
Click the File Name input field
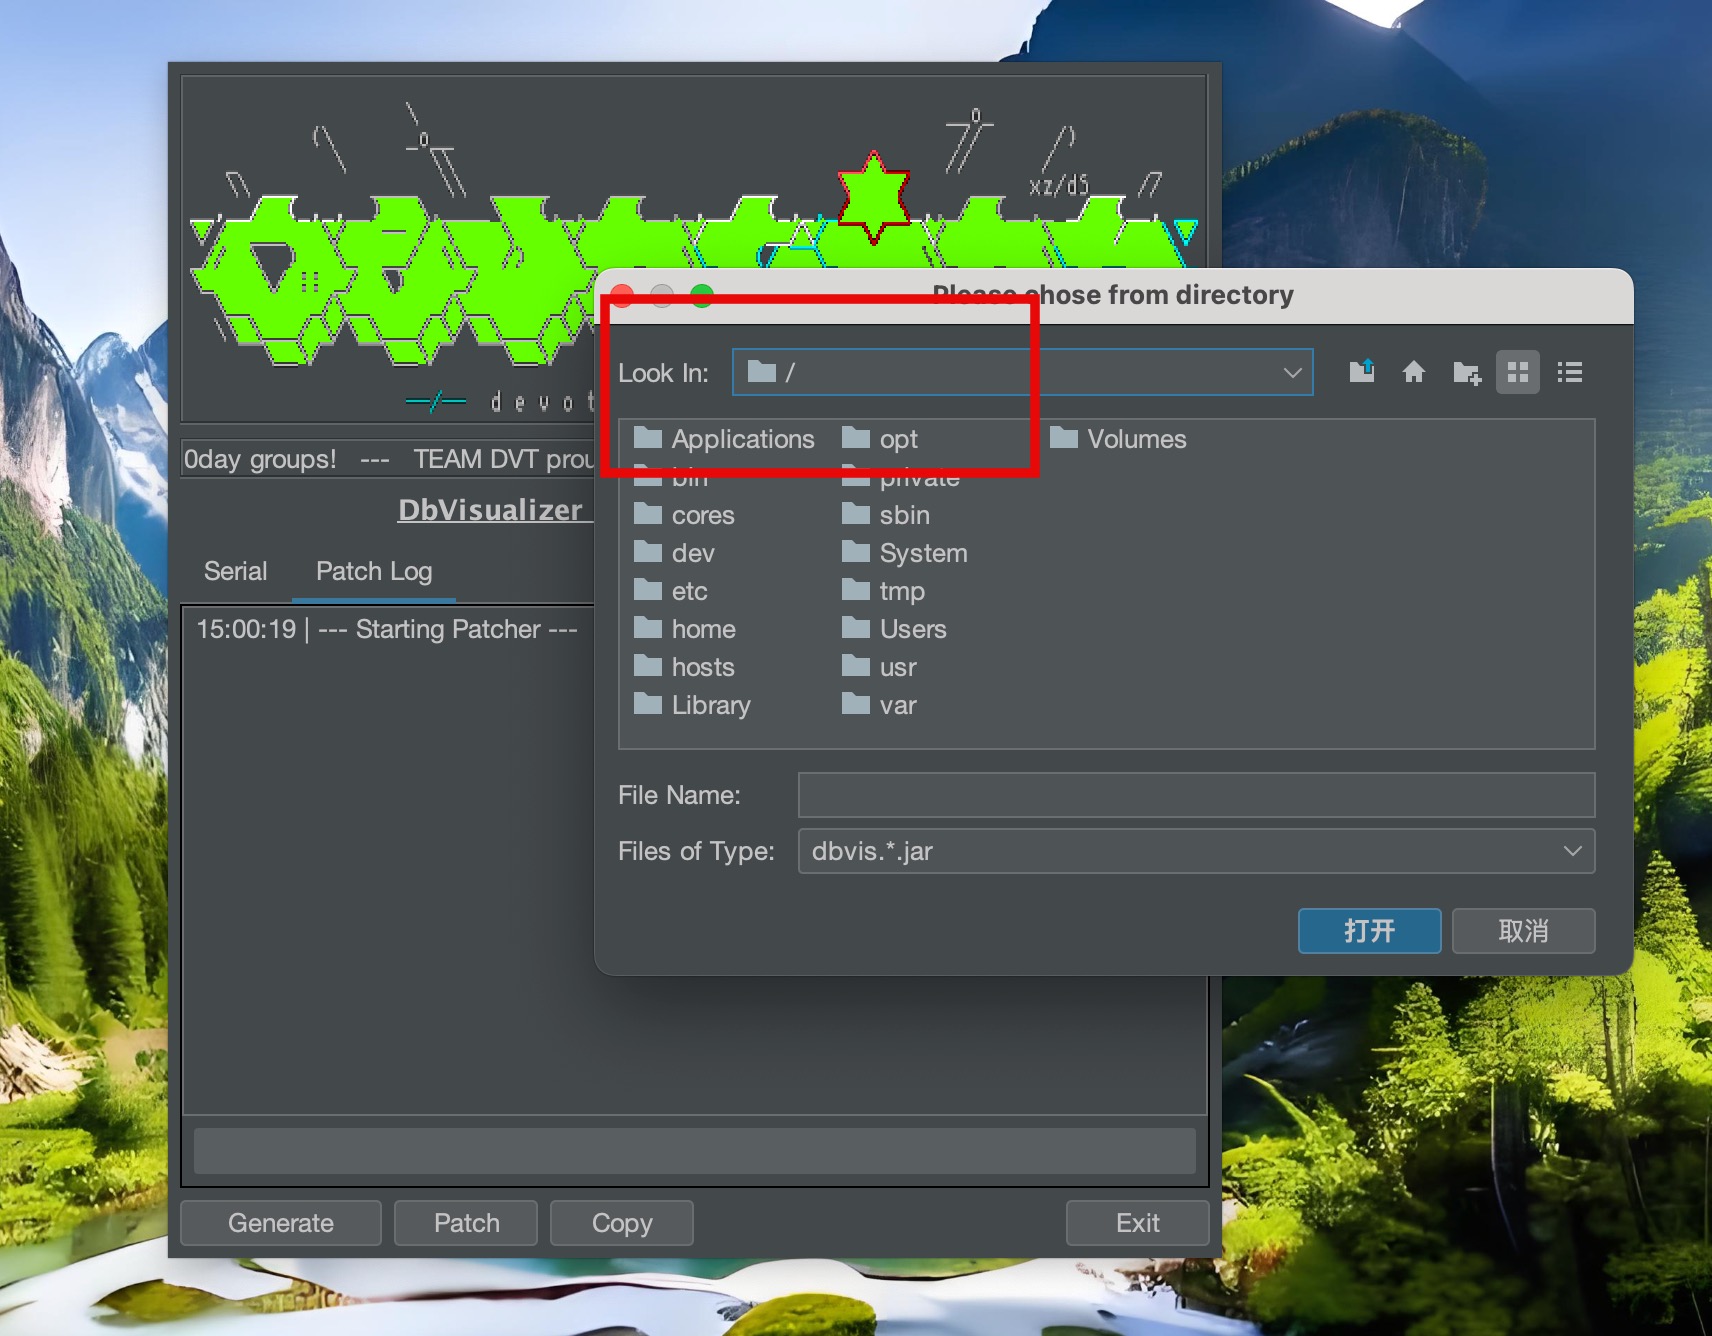click(1195, 795)
